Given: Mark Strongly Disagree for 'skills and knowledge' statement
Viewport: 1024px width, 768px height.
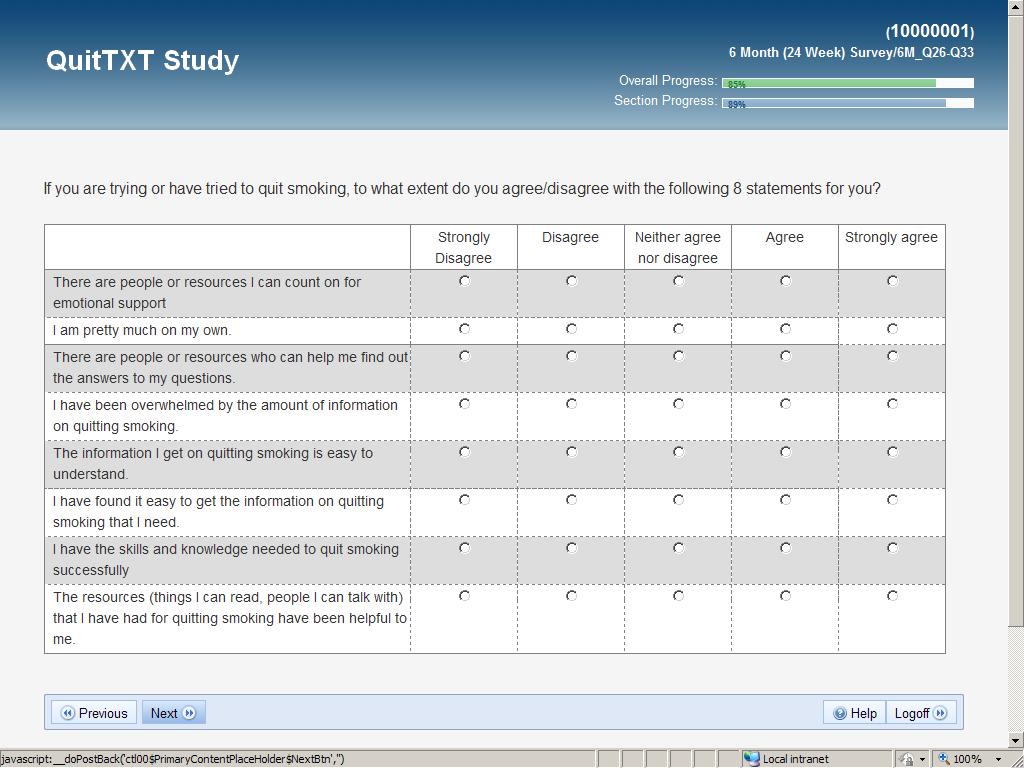Looking at the screenshot, I should point(464,548).
